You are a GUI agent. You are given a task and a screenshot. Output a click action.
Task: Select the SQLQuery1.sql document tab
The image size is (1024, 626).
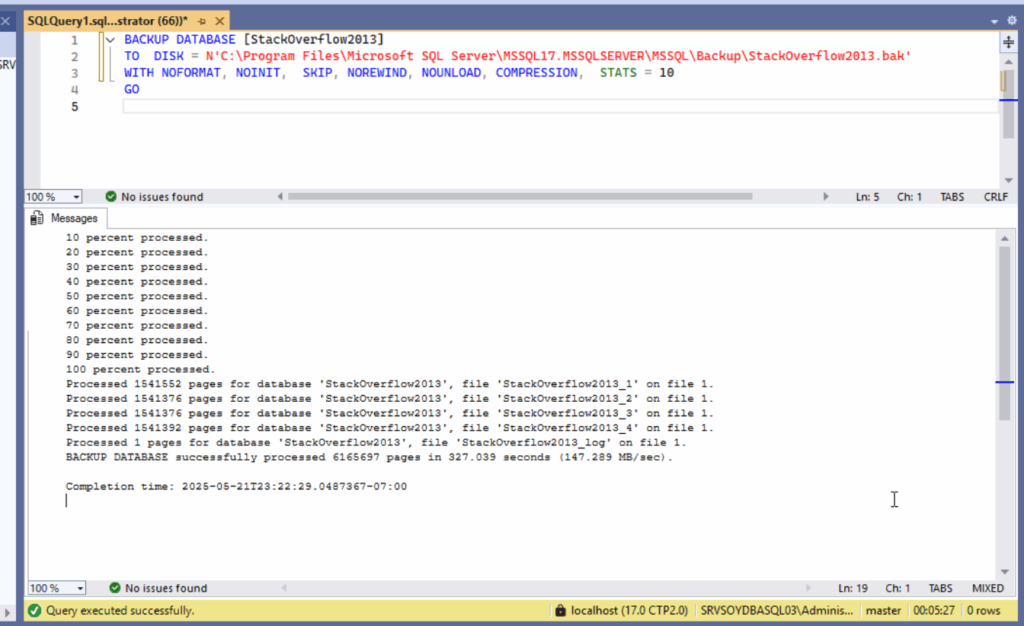click(x=107, y=20)
